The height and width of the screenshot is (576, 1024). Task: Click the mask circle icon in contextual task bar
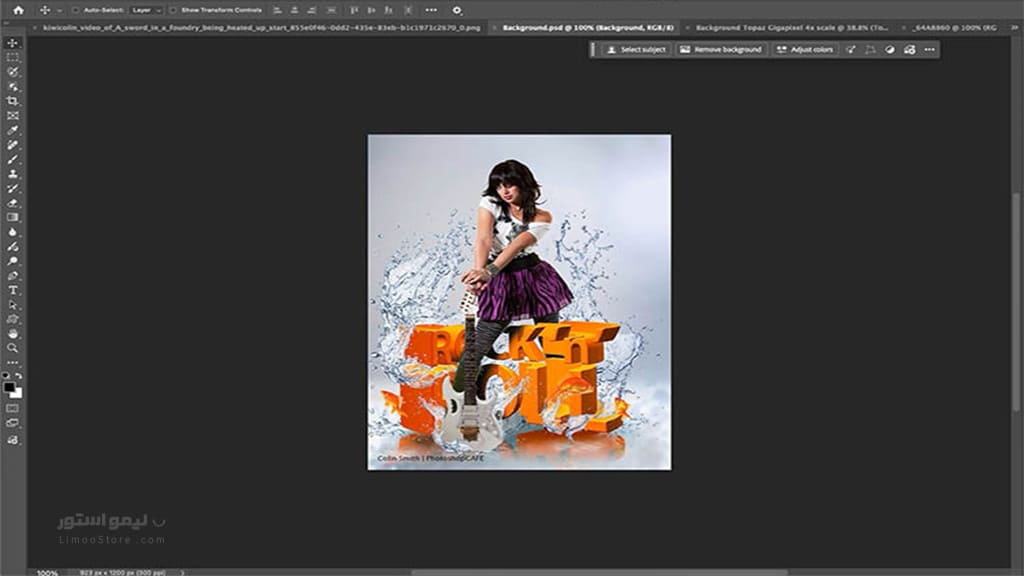(x=889, y=50)
